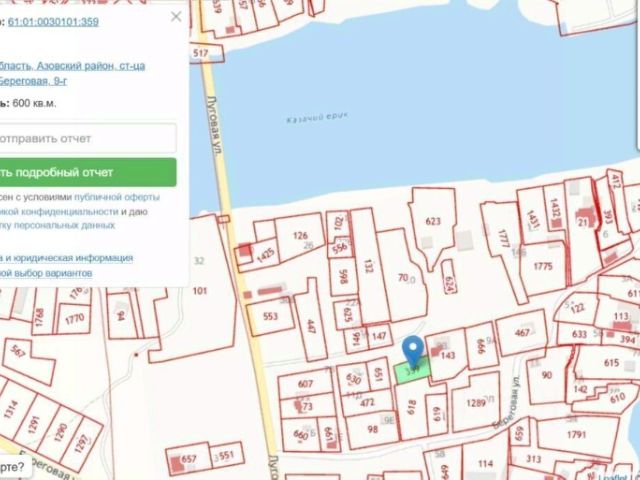Image resolution: width=640 pixels, height=480 pixels.
Task: Select parcel 143 on the map
Action: pyautogui.click(x=448, y=356)
